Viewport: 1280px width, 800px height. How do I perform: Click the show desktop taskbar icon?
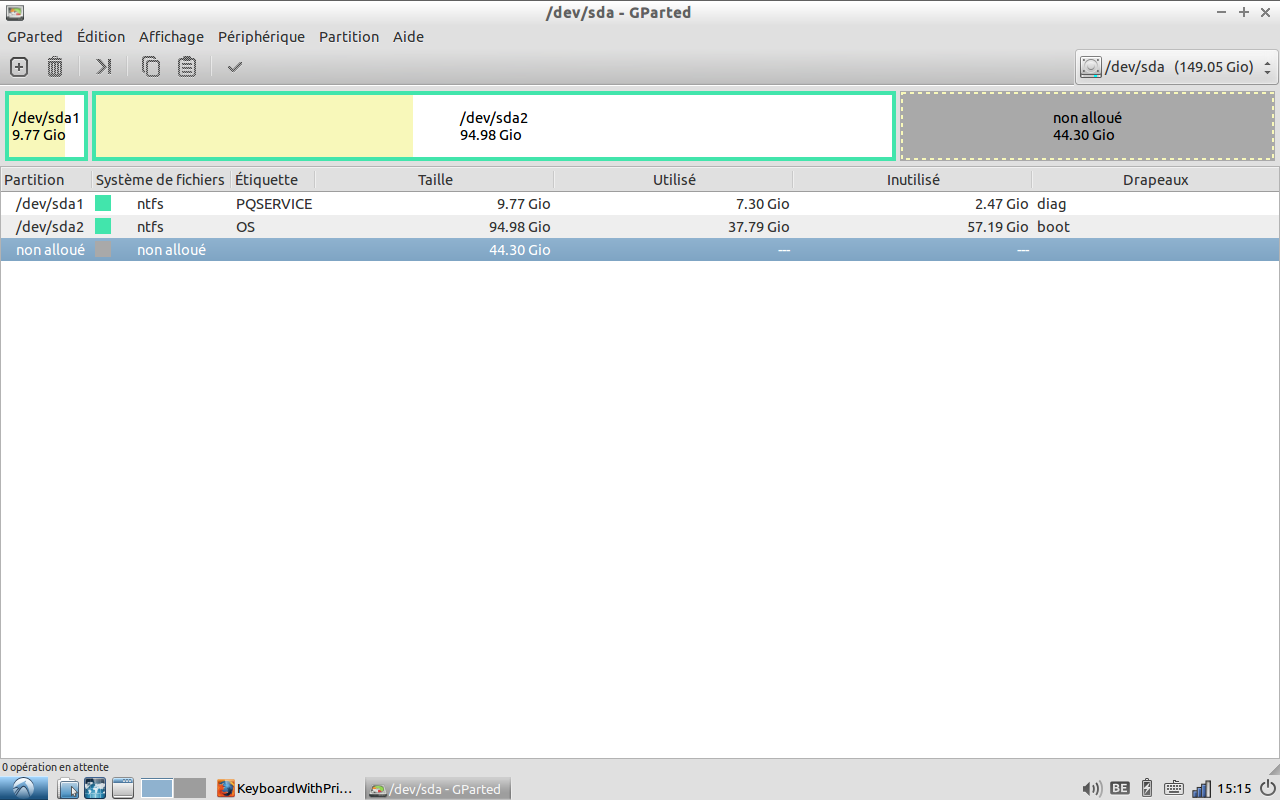pos(123,788)
